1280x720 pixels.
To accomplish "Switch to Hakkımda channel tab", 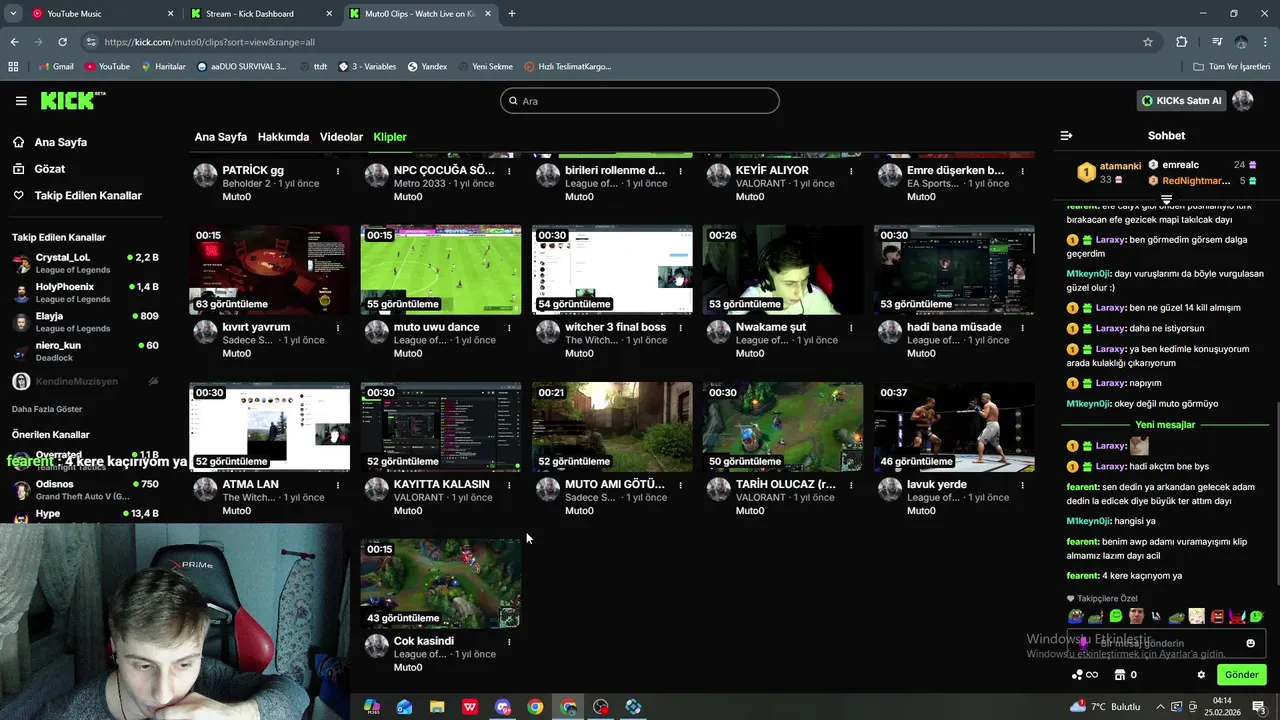I will (x=283, y=137).
